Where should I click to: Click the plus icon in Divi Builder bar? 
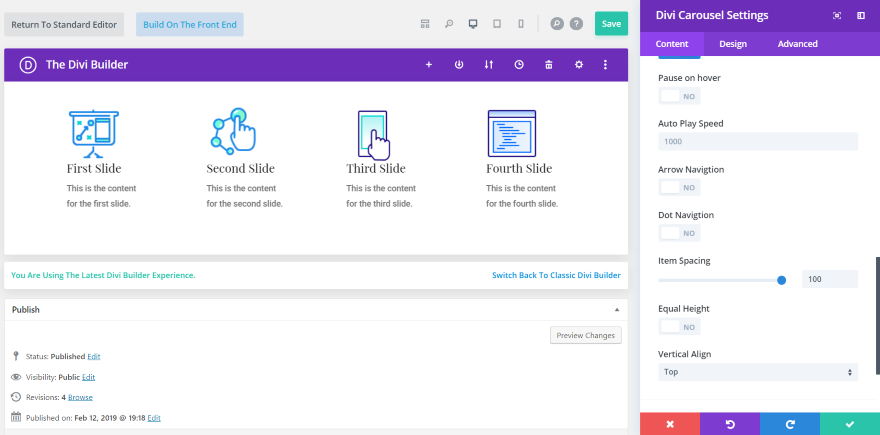pos(429,65)
